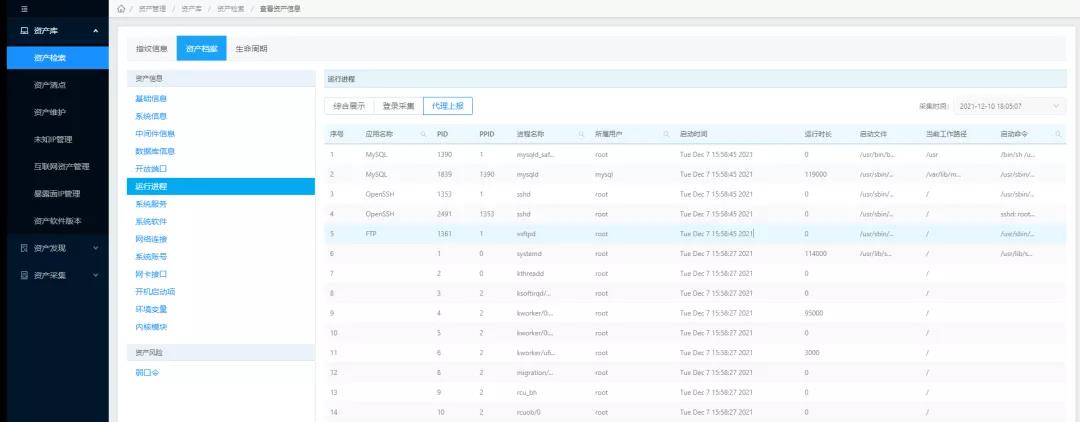Image resolution: width=1080 pixels, height=422 pixels.
Task: Click PID 2491 cell in OpenSSH row
Action: (444, 214)
